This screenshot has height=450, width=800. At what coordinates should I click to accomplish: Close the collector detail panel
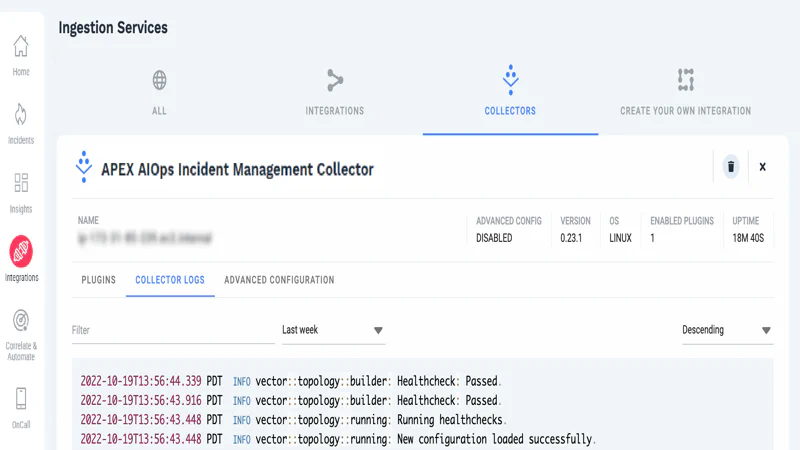[762, 167]
